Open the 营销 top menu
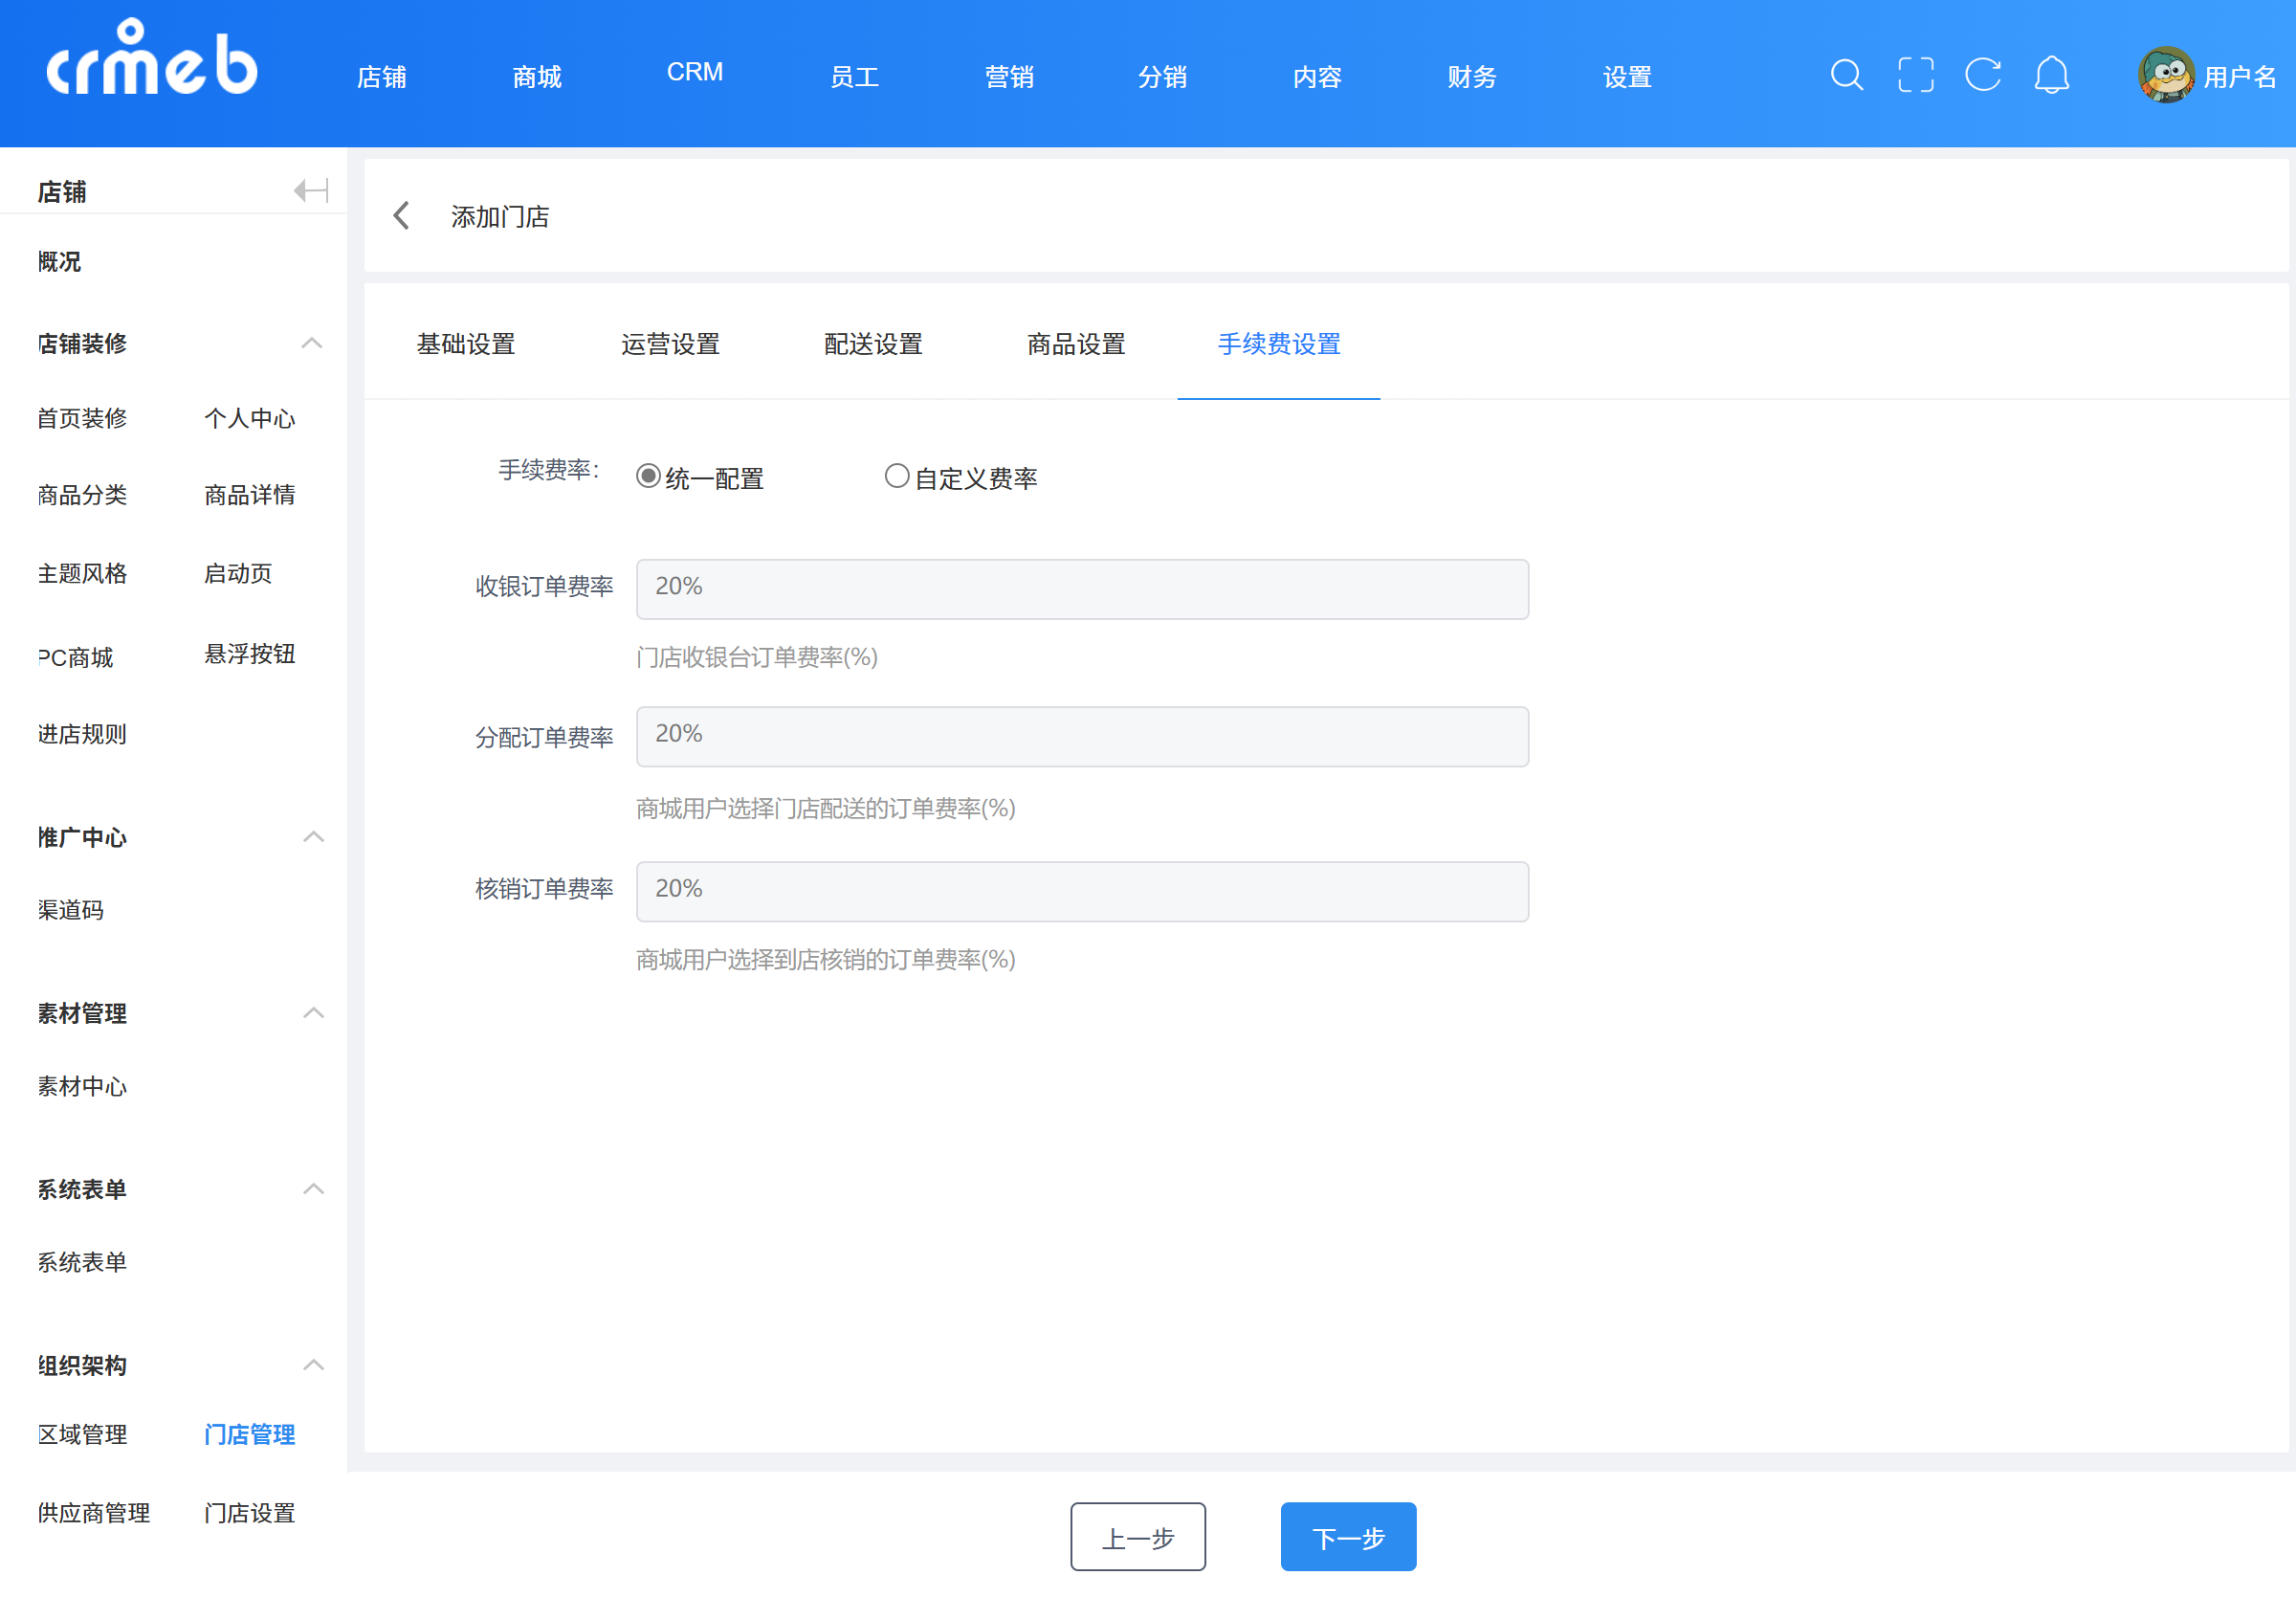The width and height of the screenshot is (2296, 1598). click(1009, 77)
